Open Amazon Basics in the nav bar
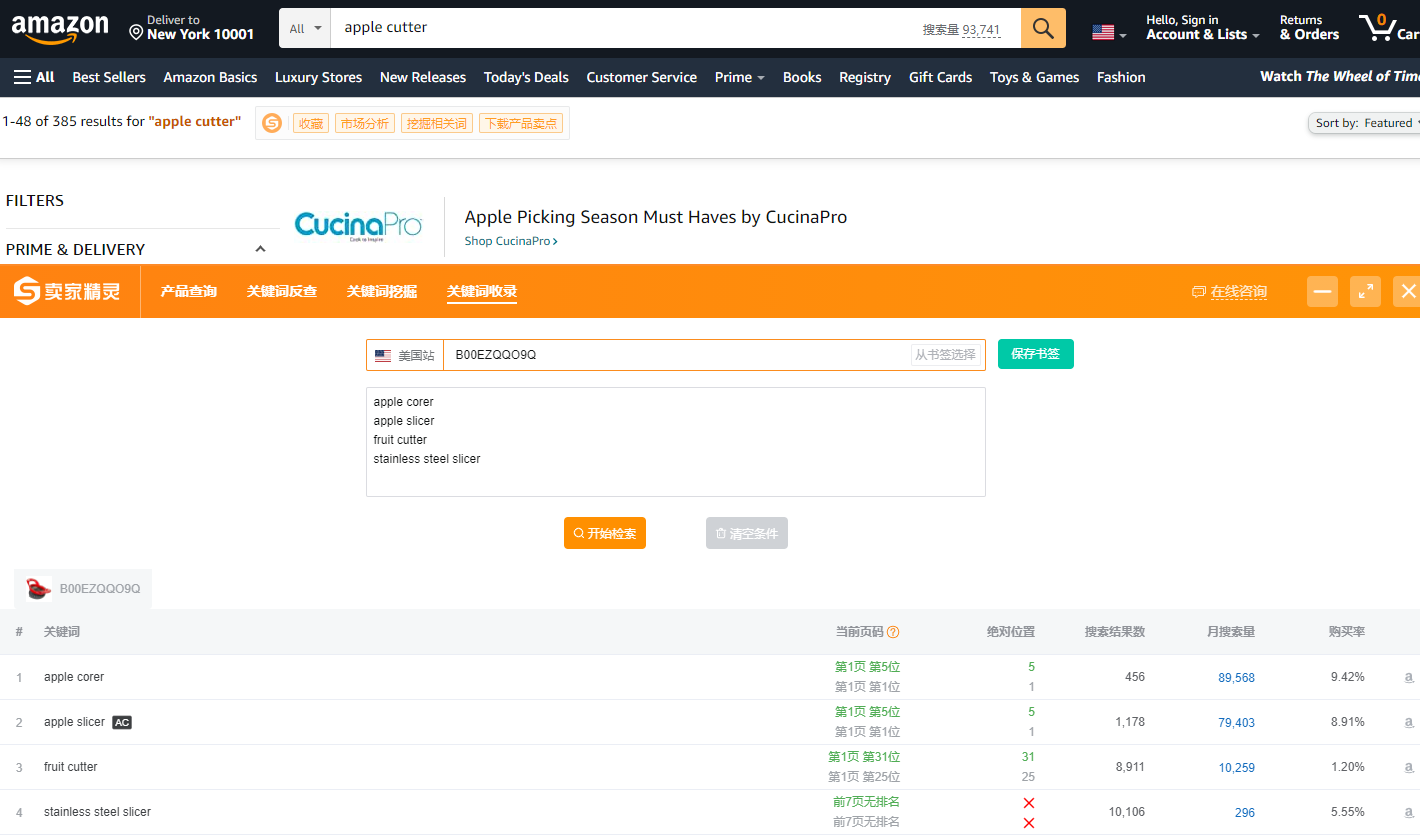Screen dimensions: 1420x835 210,77
